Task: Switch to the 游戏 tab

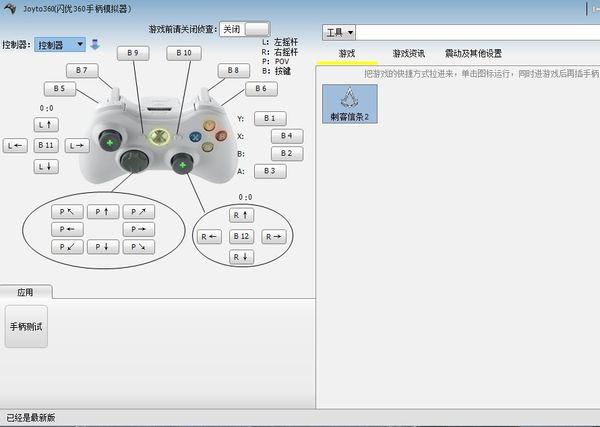Action: pos(347,54)
